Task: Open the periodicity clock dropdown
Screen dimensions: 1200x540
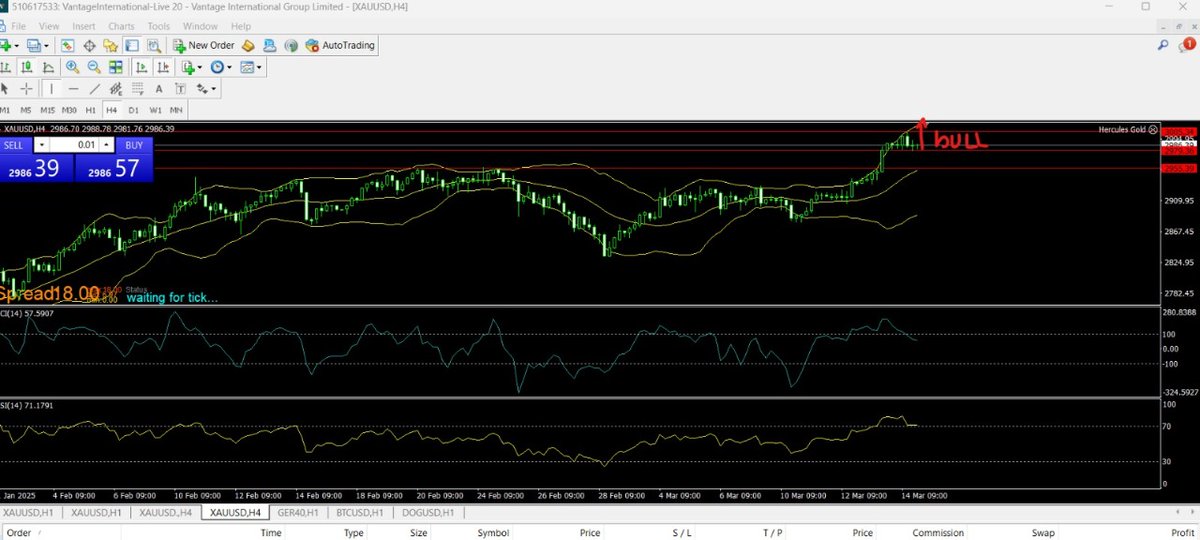Action: [220, 67]
